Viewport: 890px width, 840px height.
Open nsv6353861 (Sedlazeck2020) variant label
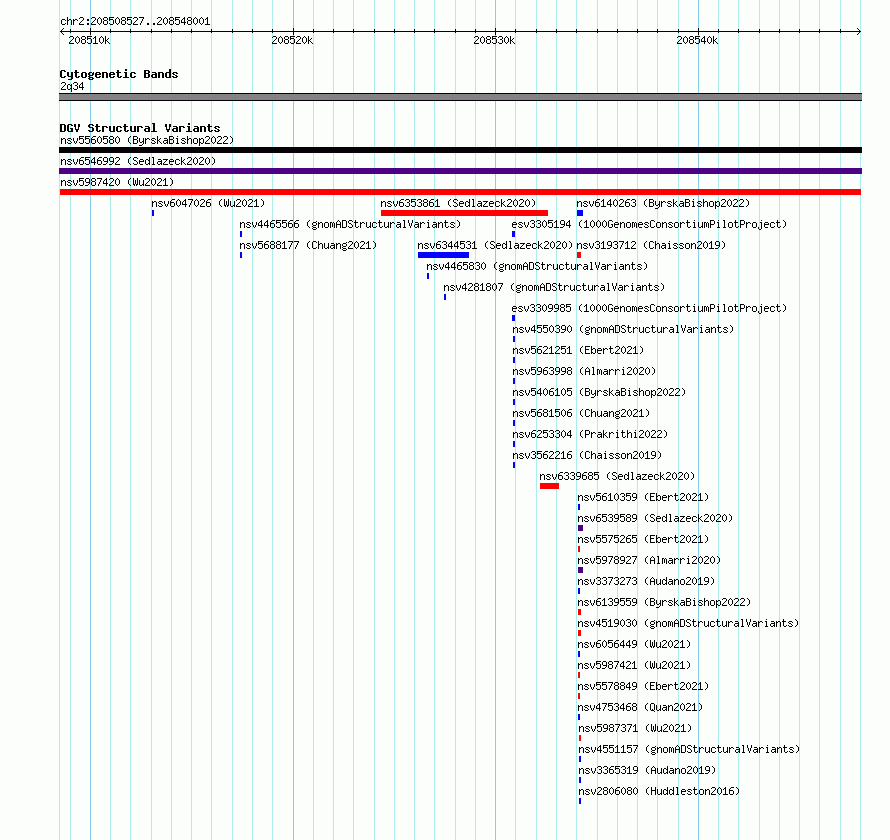pos(458,203)
